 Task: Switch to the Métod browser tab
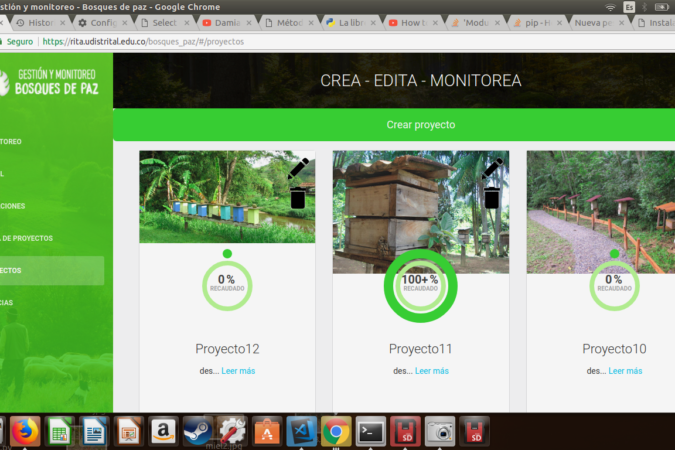click(289, 23)
